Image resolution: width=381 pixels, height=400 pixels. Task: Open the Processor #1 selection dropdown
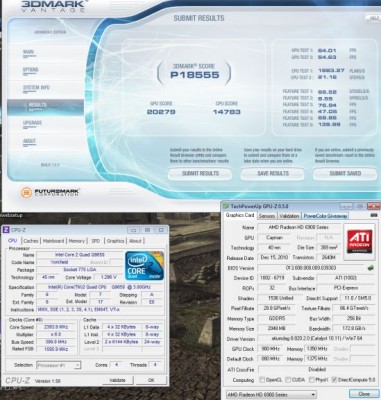[x=58, y=365]
